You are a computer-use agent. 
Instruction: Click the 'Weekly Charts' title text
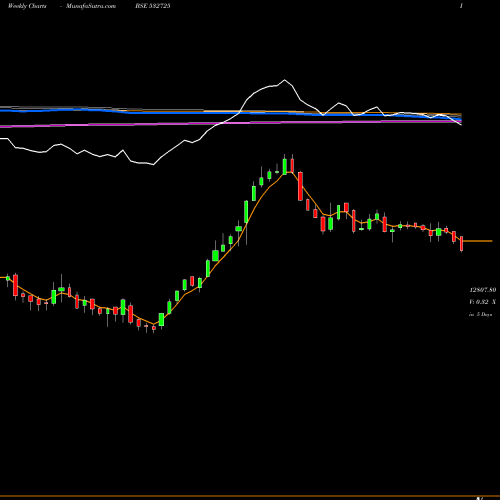(27, 6)
